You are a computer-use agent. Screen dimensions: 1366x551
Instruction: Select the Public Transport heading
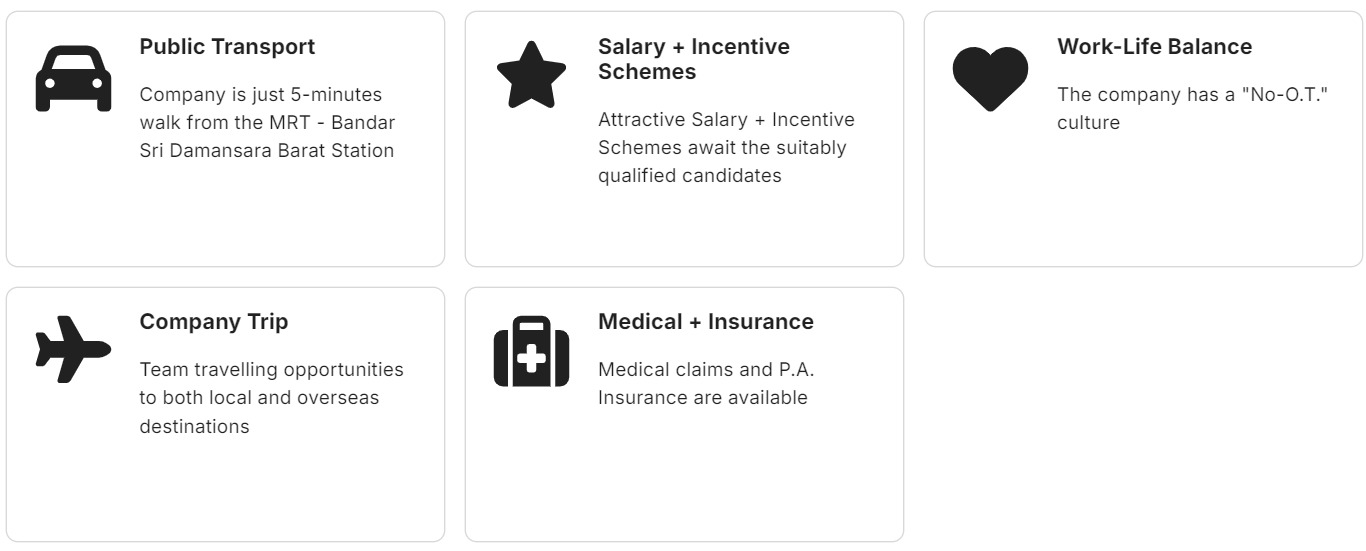click(227, 47)
